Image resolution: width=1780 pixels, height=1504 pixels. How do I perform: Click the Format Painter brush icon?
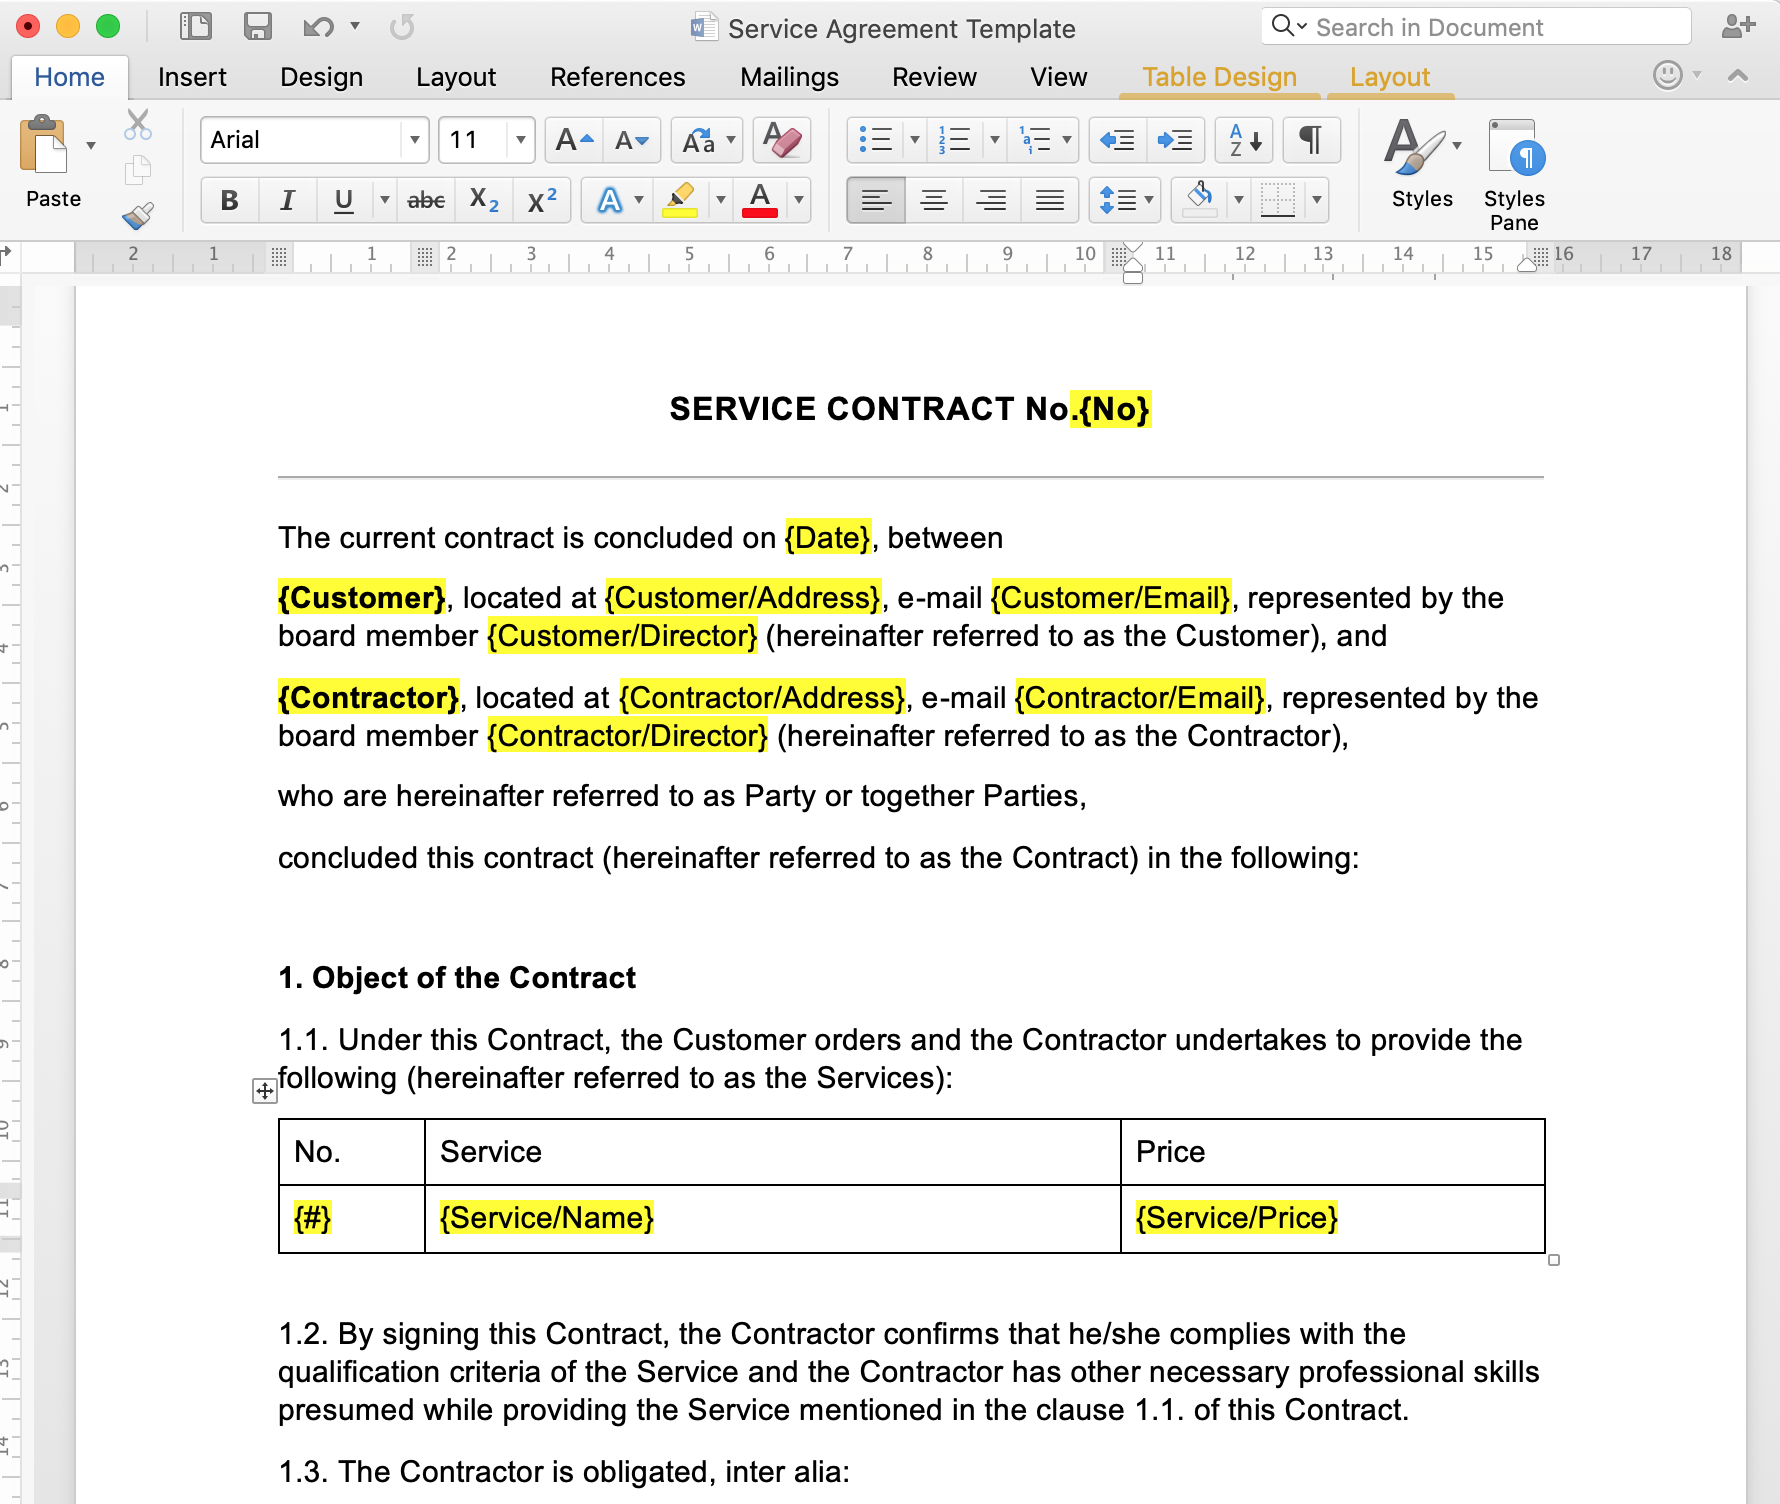[137, 215]
